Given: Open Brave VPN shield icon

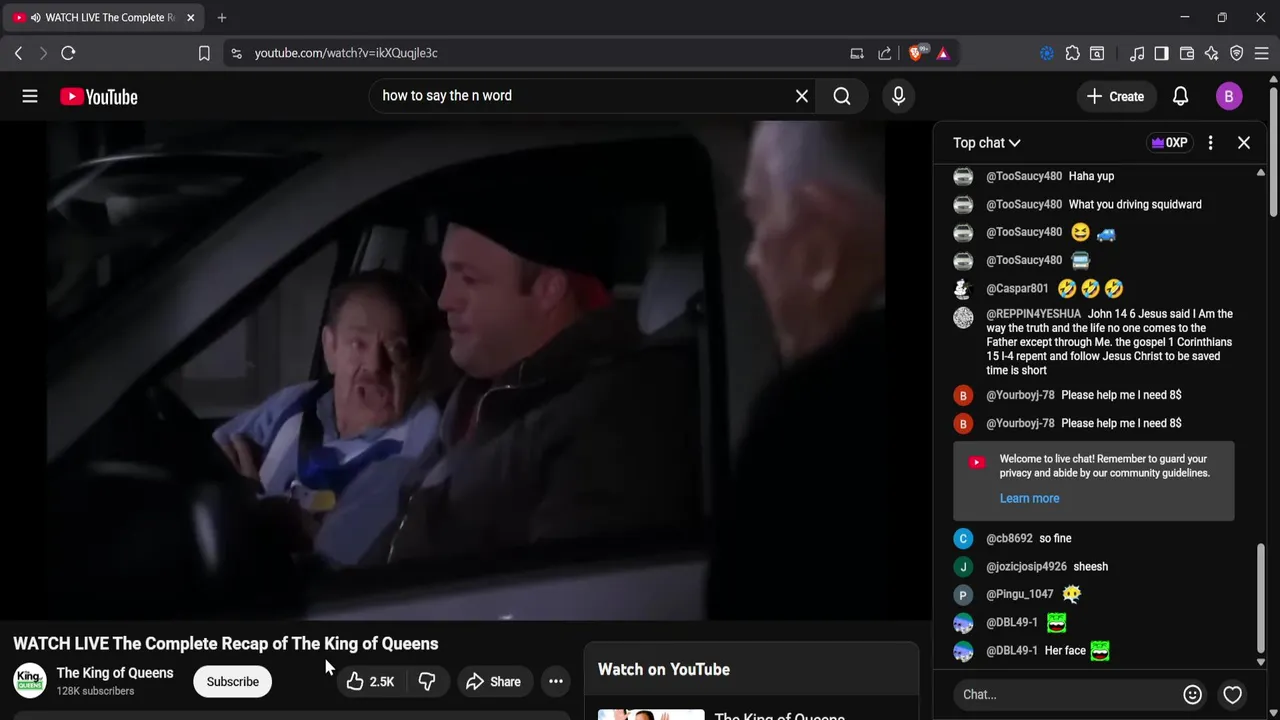Looking at the screenshot, I should pos(1237,53).
